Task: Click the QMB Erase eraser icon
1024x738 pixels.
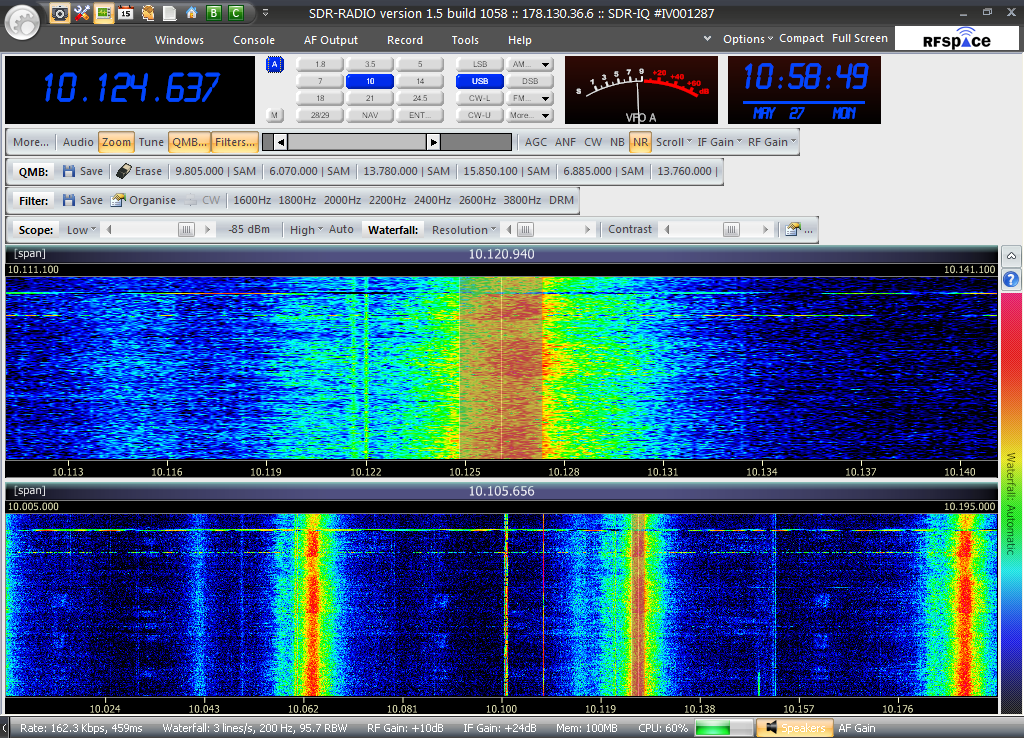Action: pos(124,171)
